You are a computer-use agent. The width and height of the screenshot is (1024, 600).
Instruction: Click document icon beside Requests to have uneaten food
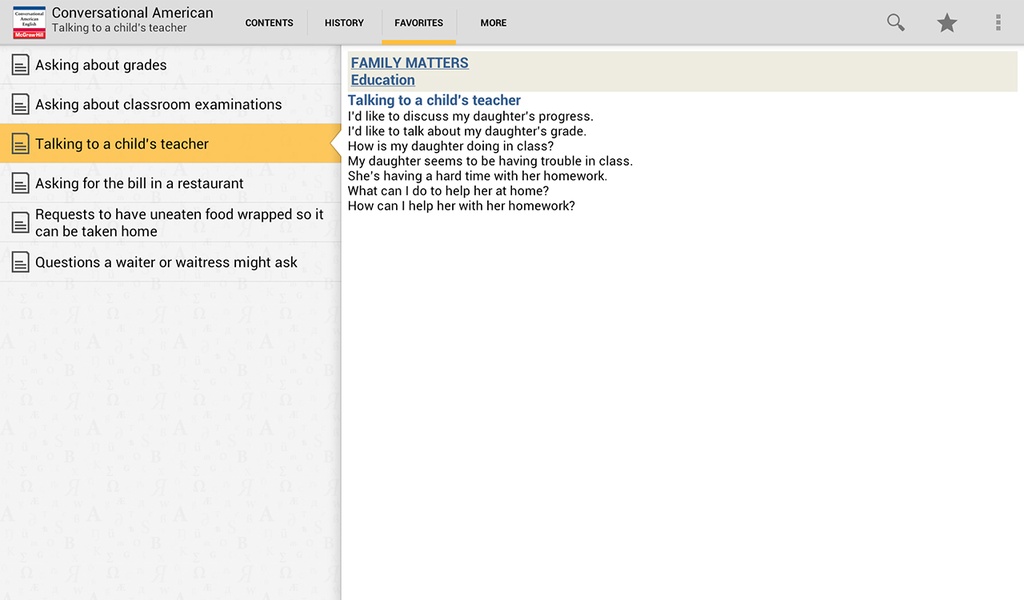[20, 223]
